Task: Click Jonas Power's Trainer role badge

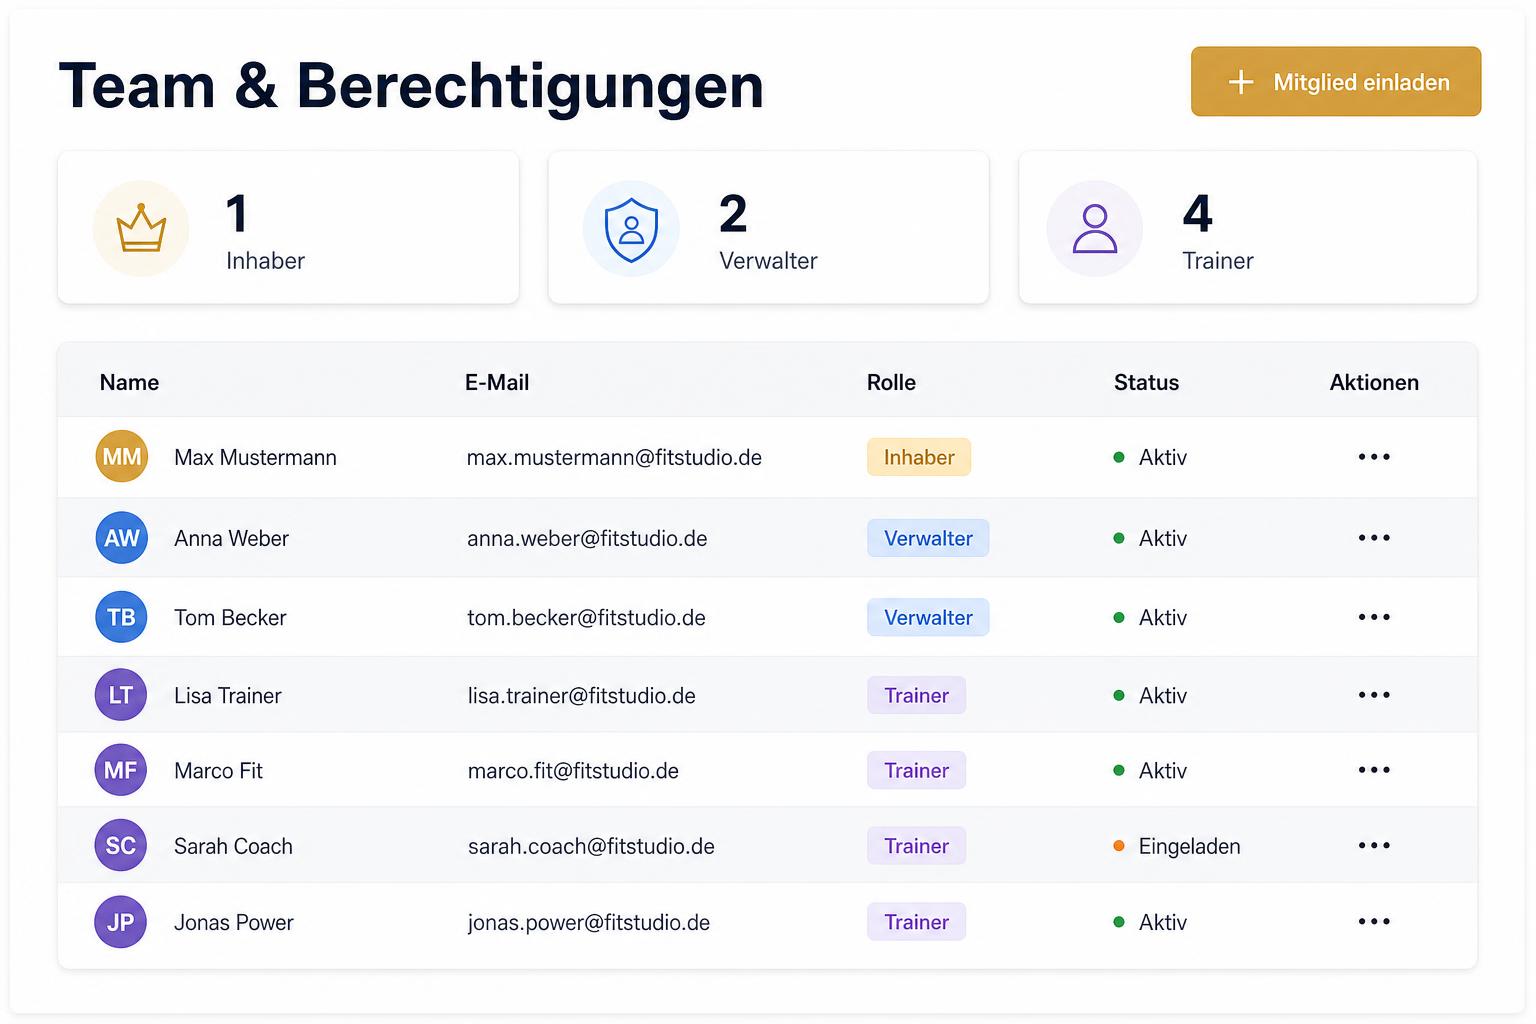Action: point(916,922)
